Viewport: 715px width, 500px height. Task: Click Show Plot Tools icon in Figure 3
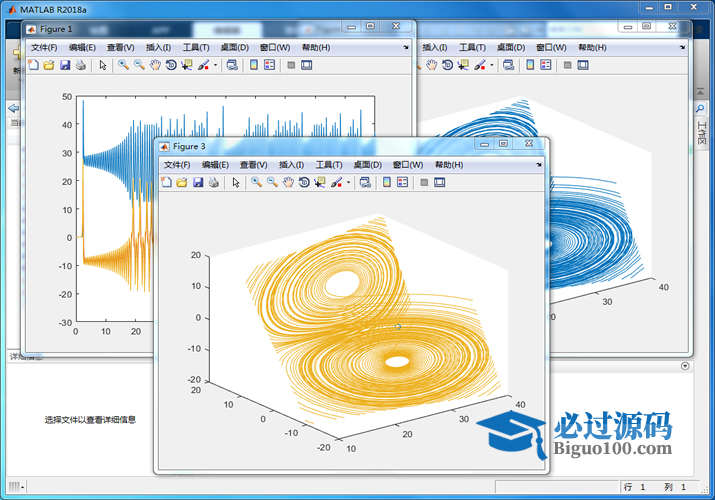click(x=439, y=183)
